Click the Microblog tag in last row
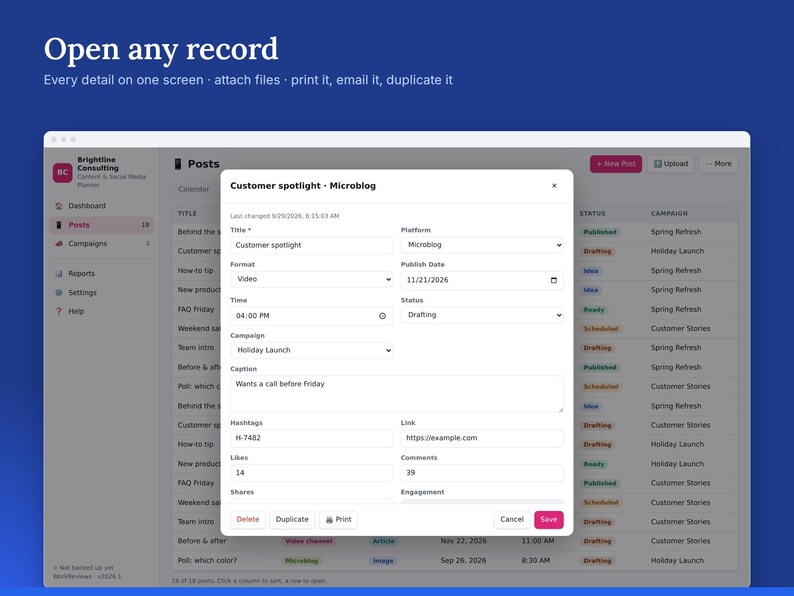 point(301,561)
